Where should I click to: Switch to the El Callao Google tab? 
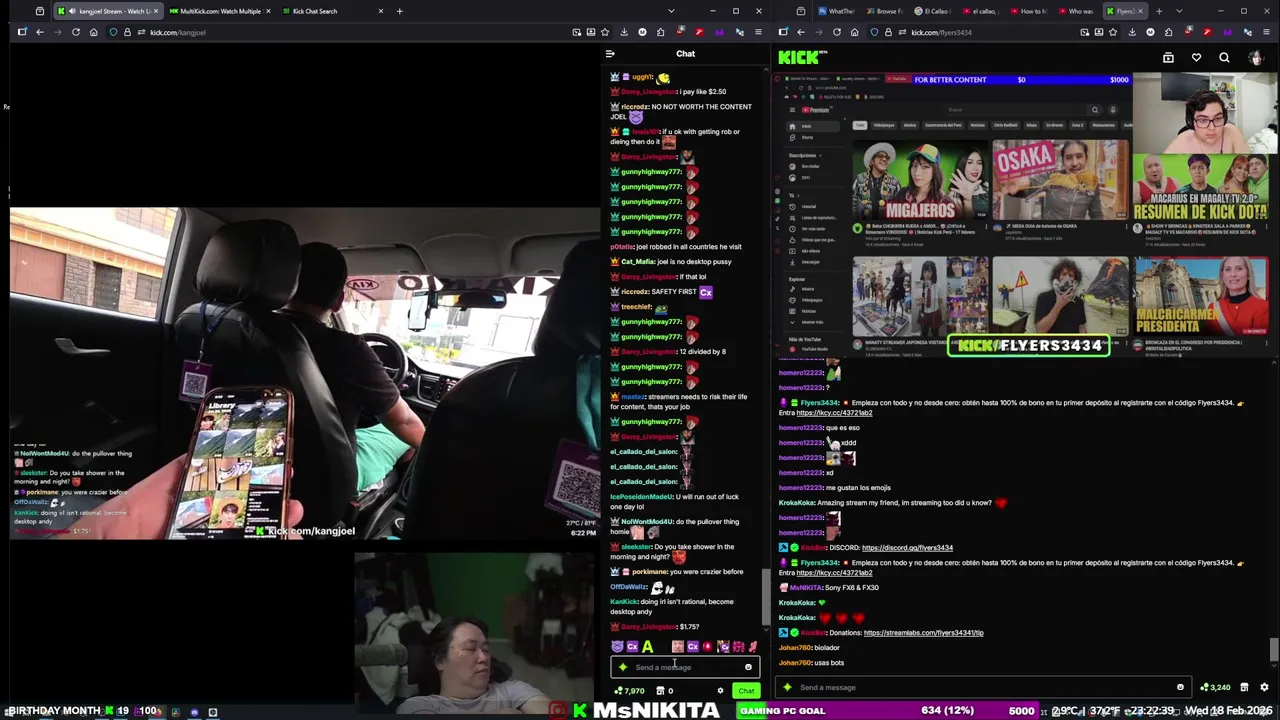coord(931,11)
